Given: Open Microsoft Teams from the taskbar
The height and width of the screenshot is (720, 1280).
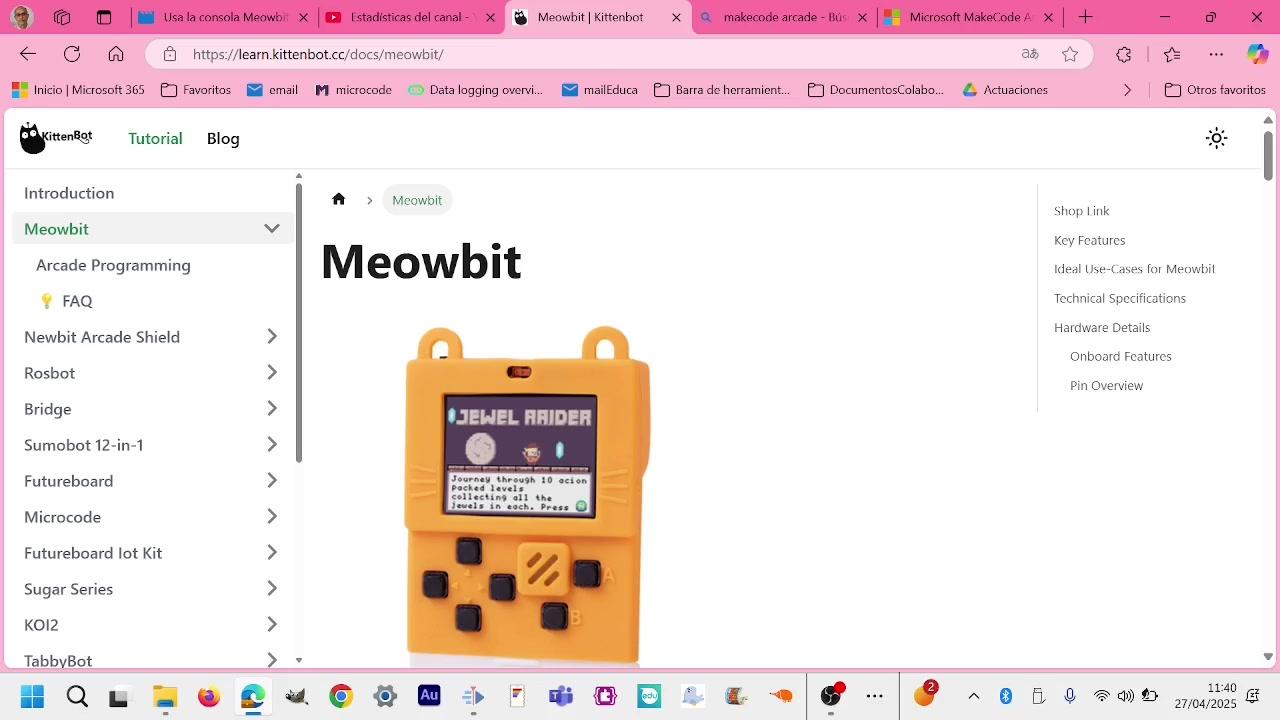Looking at the screenshot, I should point(561,696).
